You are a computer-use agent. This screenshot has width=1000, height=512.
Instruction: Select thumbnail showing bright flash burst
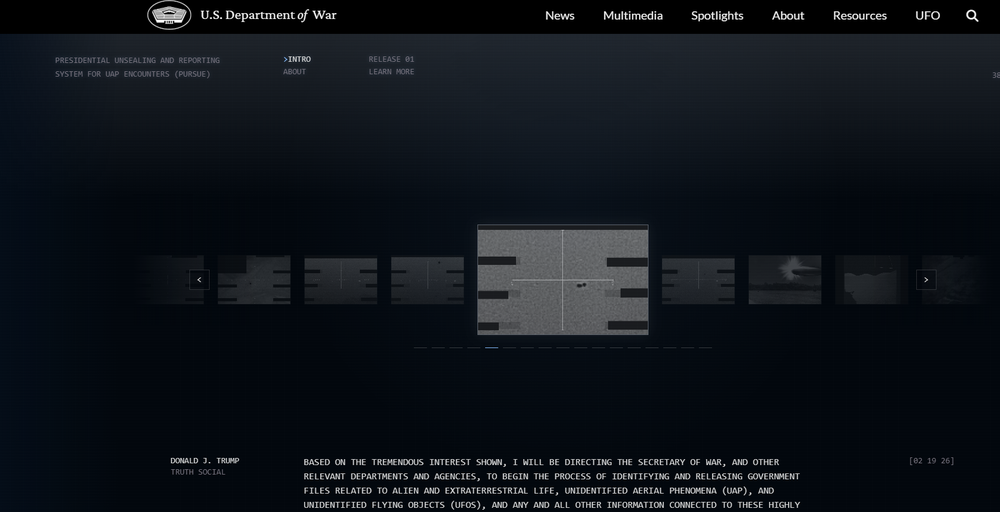[x=784, y=280]
